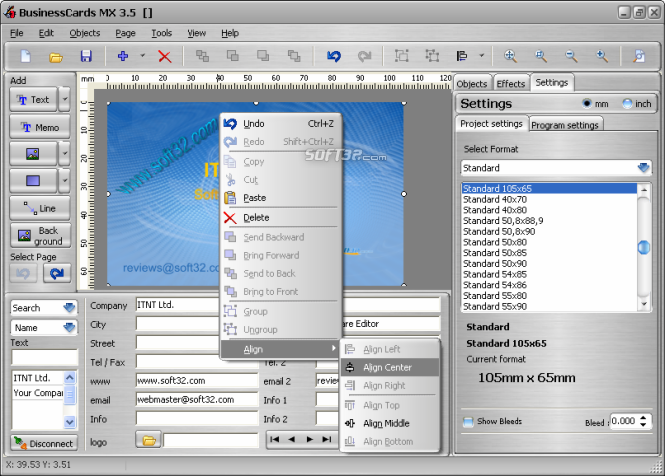665x476 pixels.
Task: Open the Name field dropdown
Action: [69, 328]
